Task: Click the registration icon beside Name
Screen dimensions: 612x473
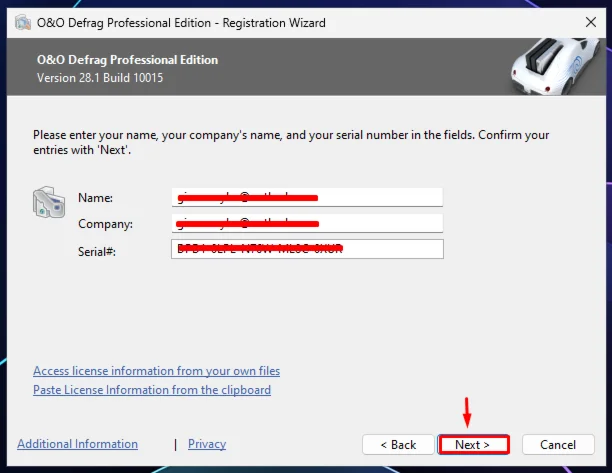Action: 49,202
